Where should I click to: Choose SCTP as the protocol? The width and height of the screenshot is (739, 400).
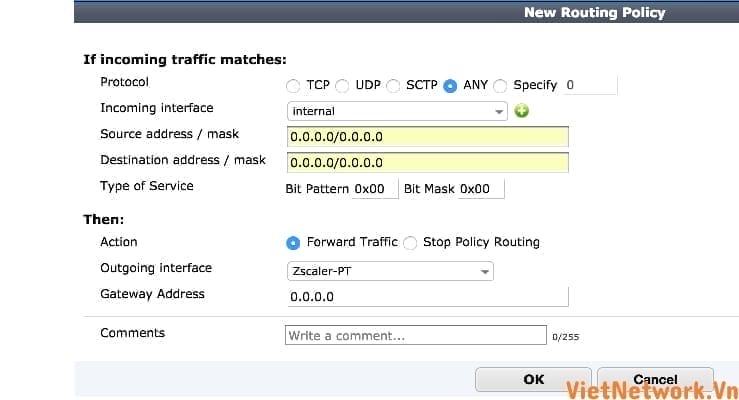[393, 86]
